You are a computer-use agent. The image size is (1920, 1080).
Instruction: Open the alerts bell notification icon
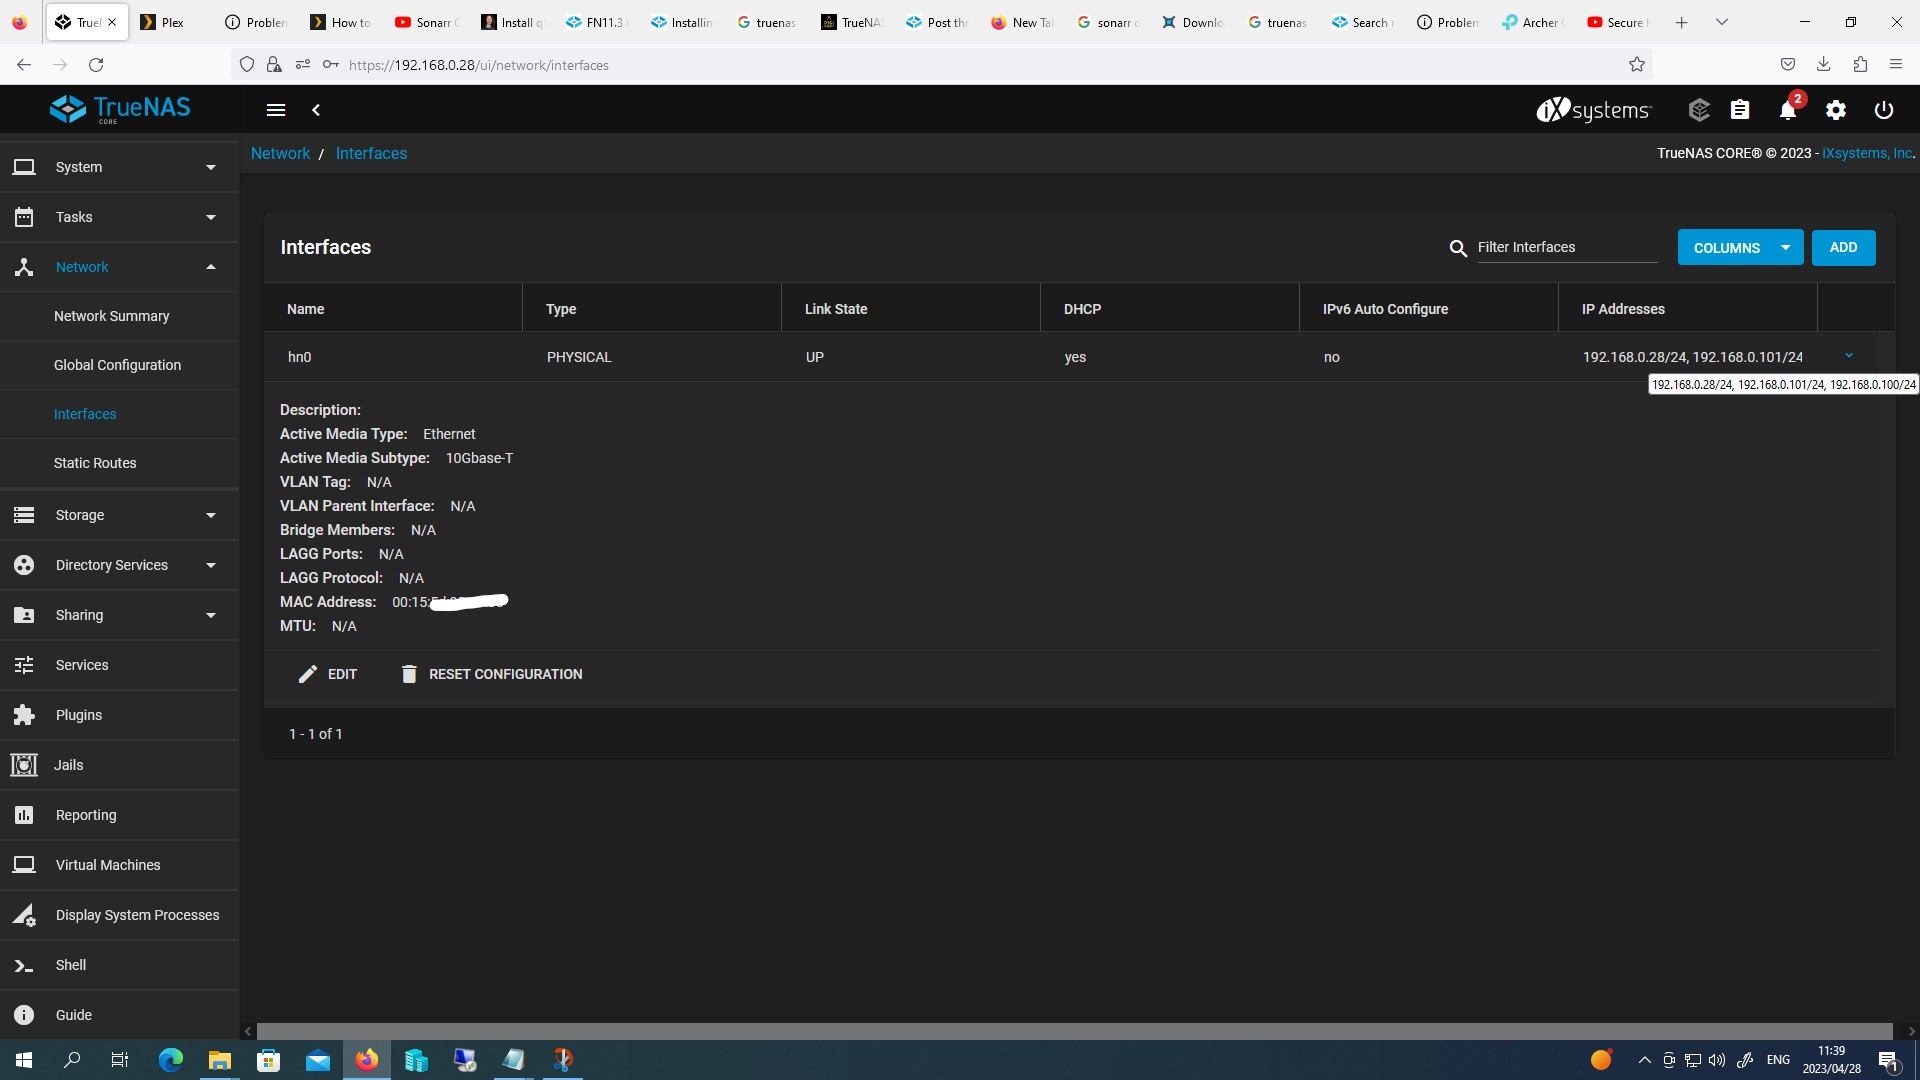click(x=1787, y=110)
